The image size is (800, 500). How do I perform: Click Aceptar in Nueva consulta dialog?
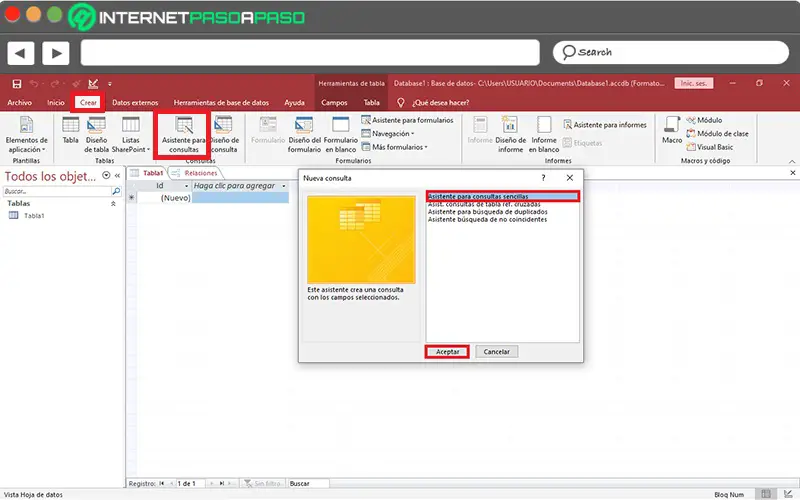[x=447, y=352]
